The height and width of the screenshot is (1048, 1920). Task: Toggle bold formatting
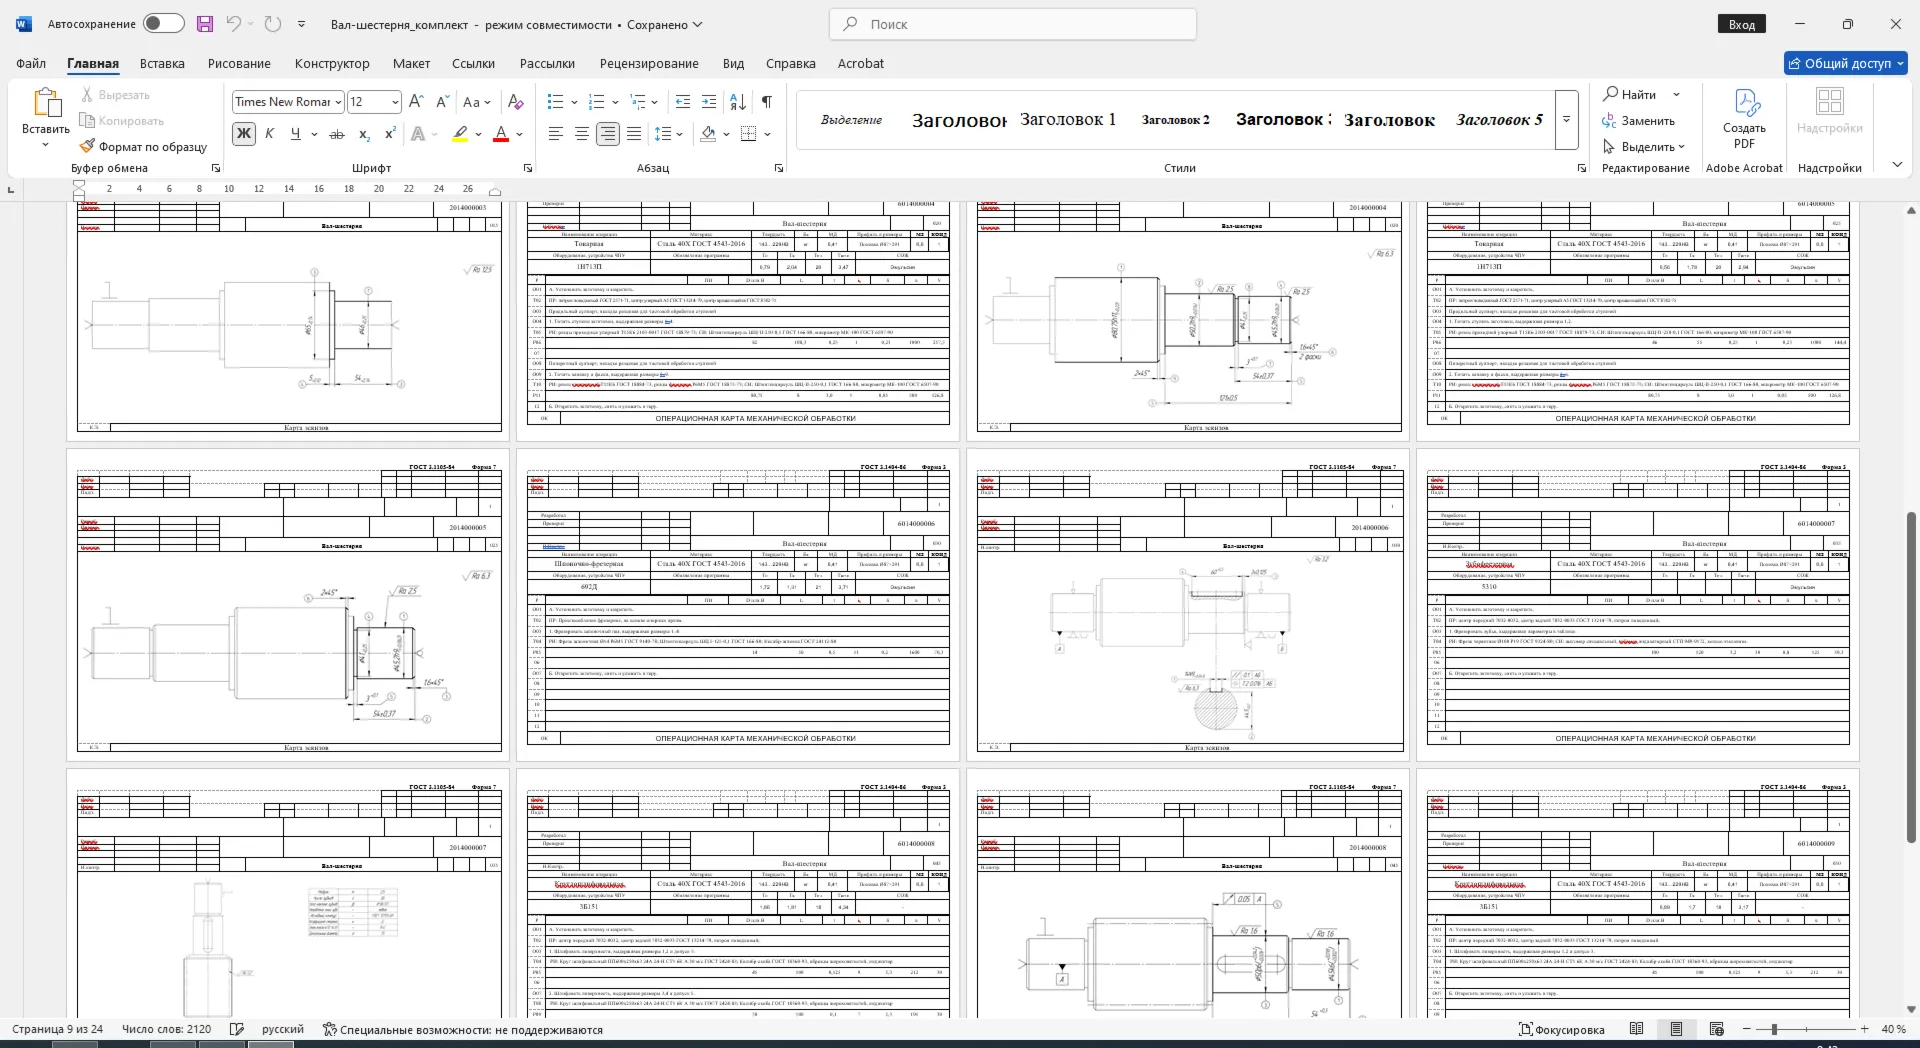tap(243, 134)
